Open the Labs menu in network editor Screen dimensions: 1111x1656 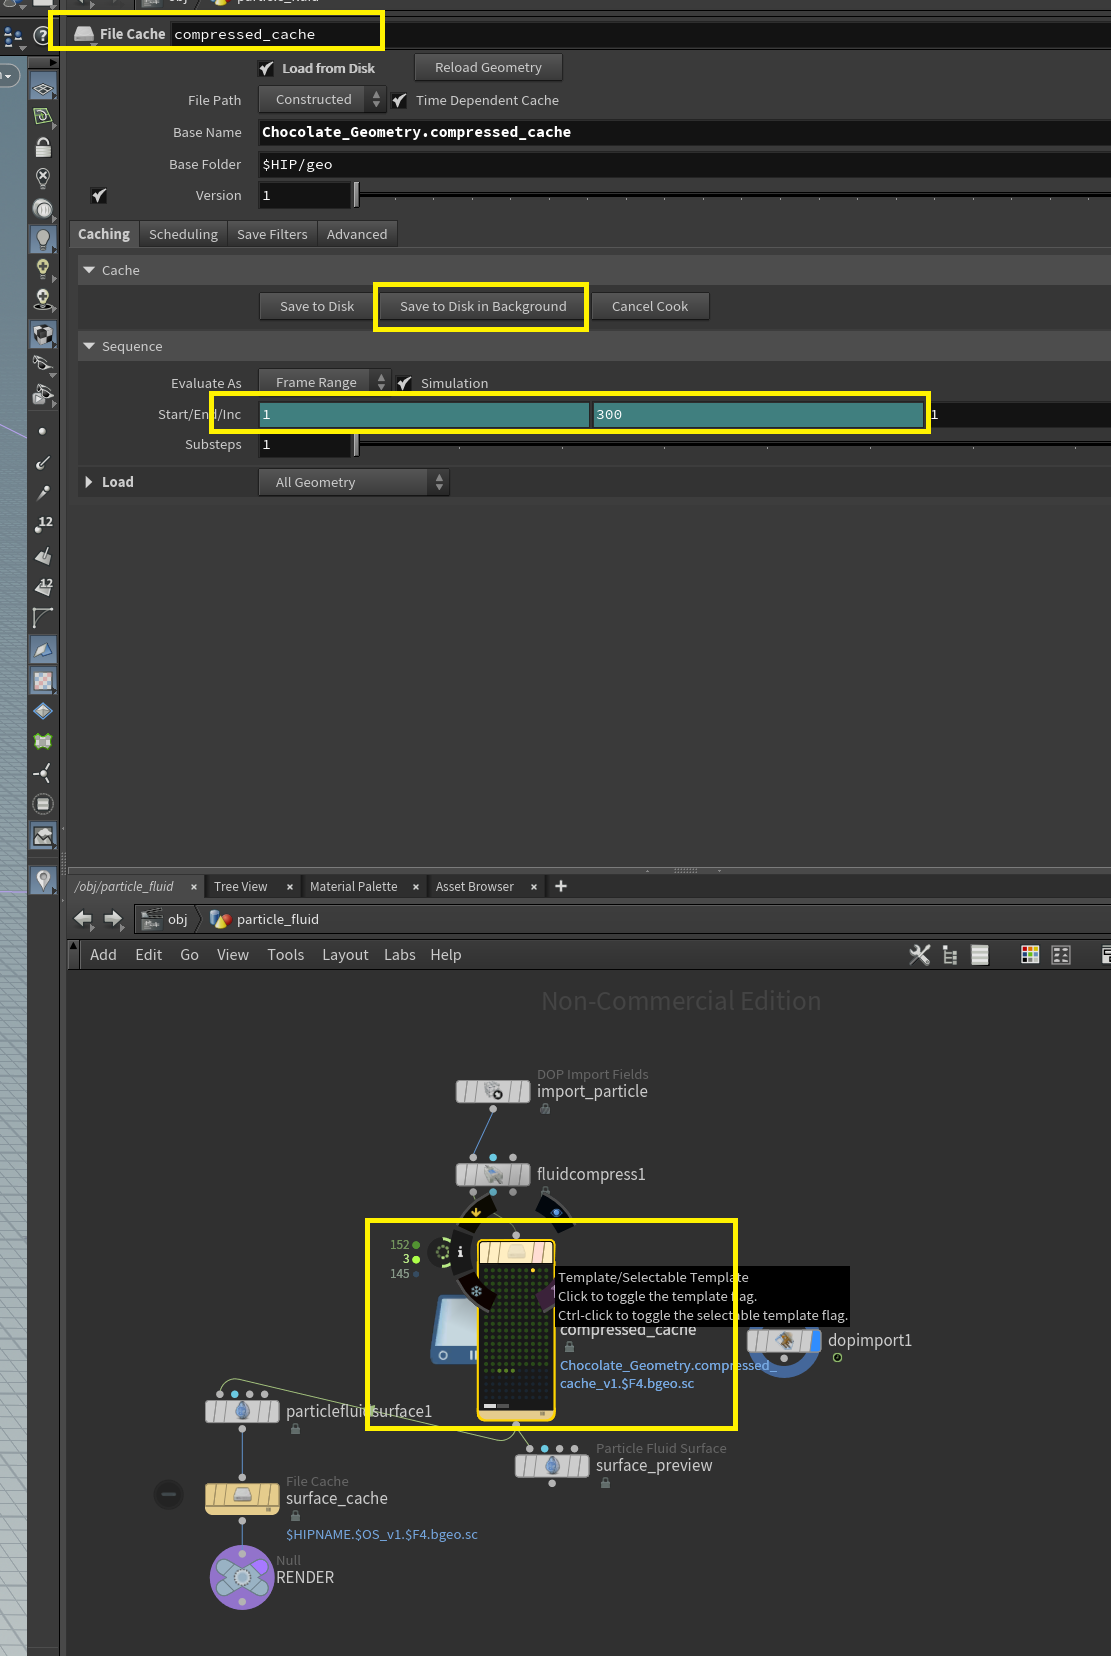(400, 955)
